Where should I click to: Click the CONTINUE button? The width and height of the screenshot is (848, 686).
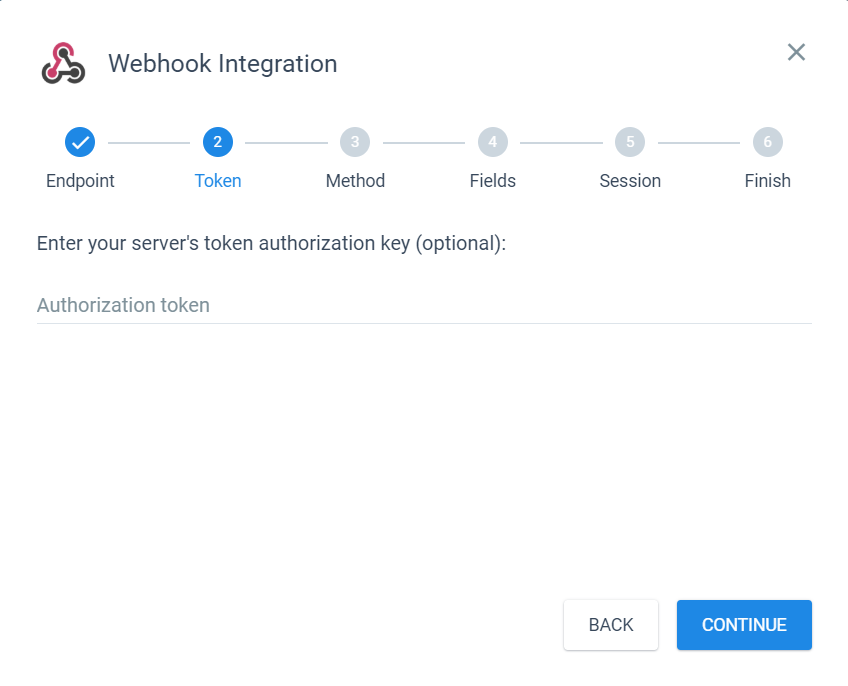pyautogui.click(x=744, y=625)
